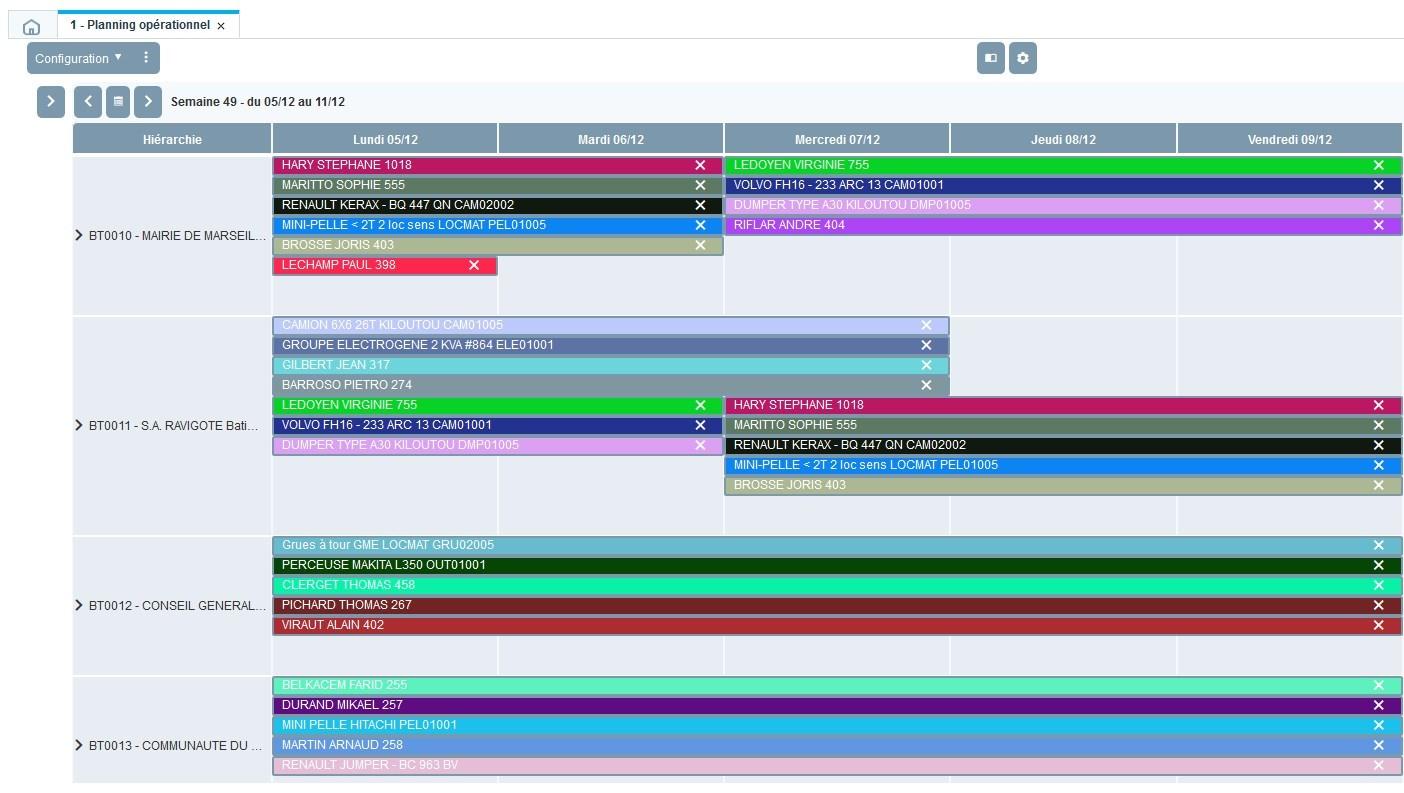
Task: Open the home tab icon
Action: click(31, 26)
